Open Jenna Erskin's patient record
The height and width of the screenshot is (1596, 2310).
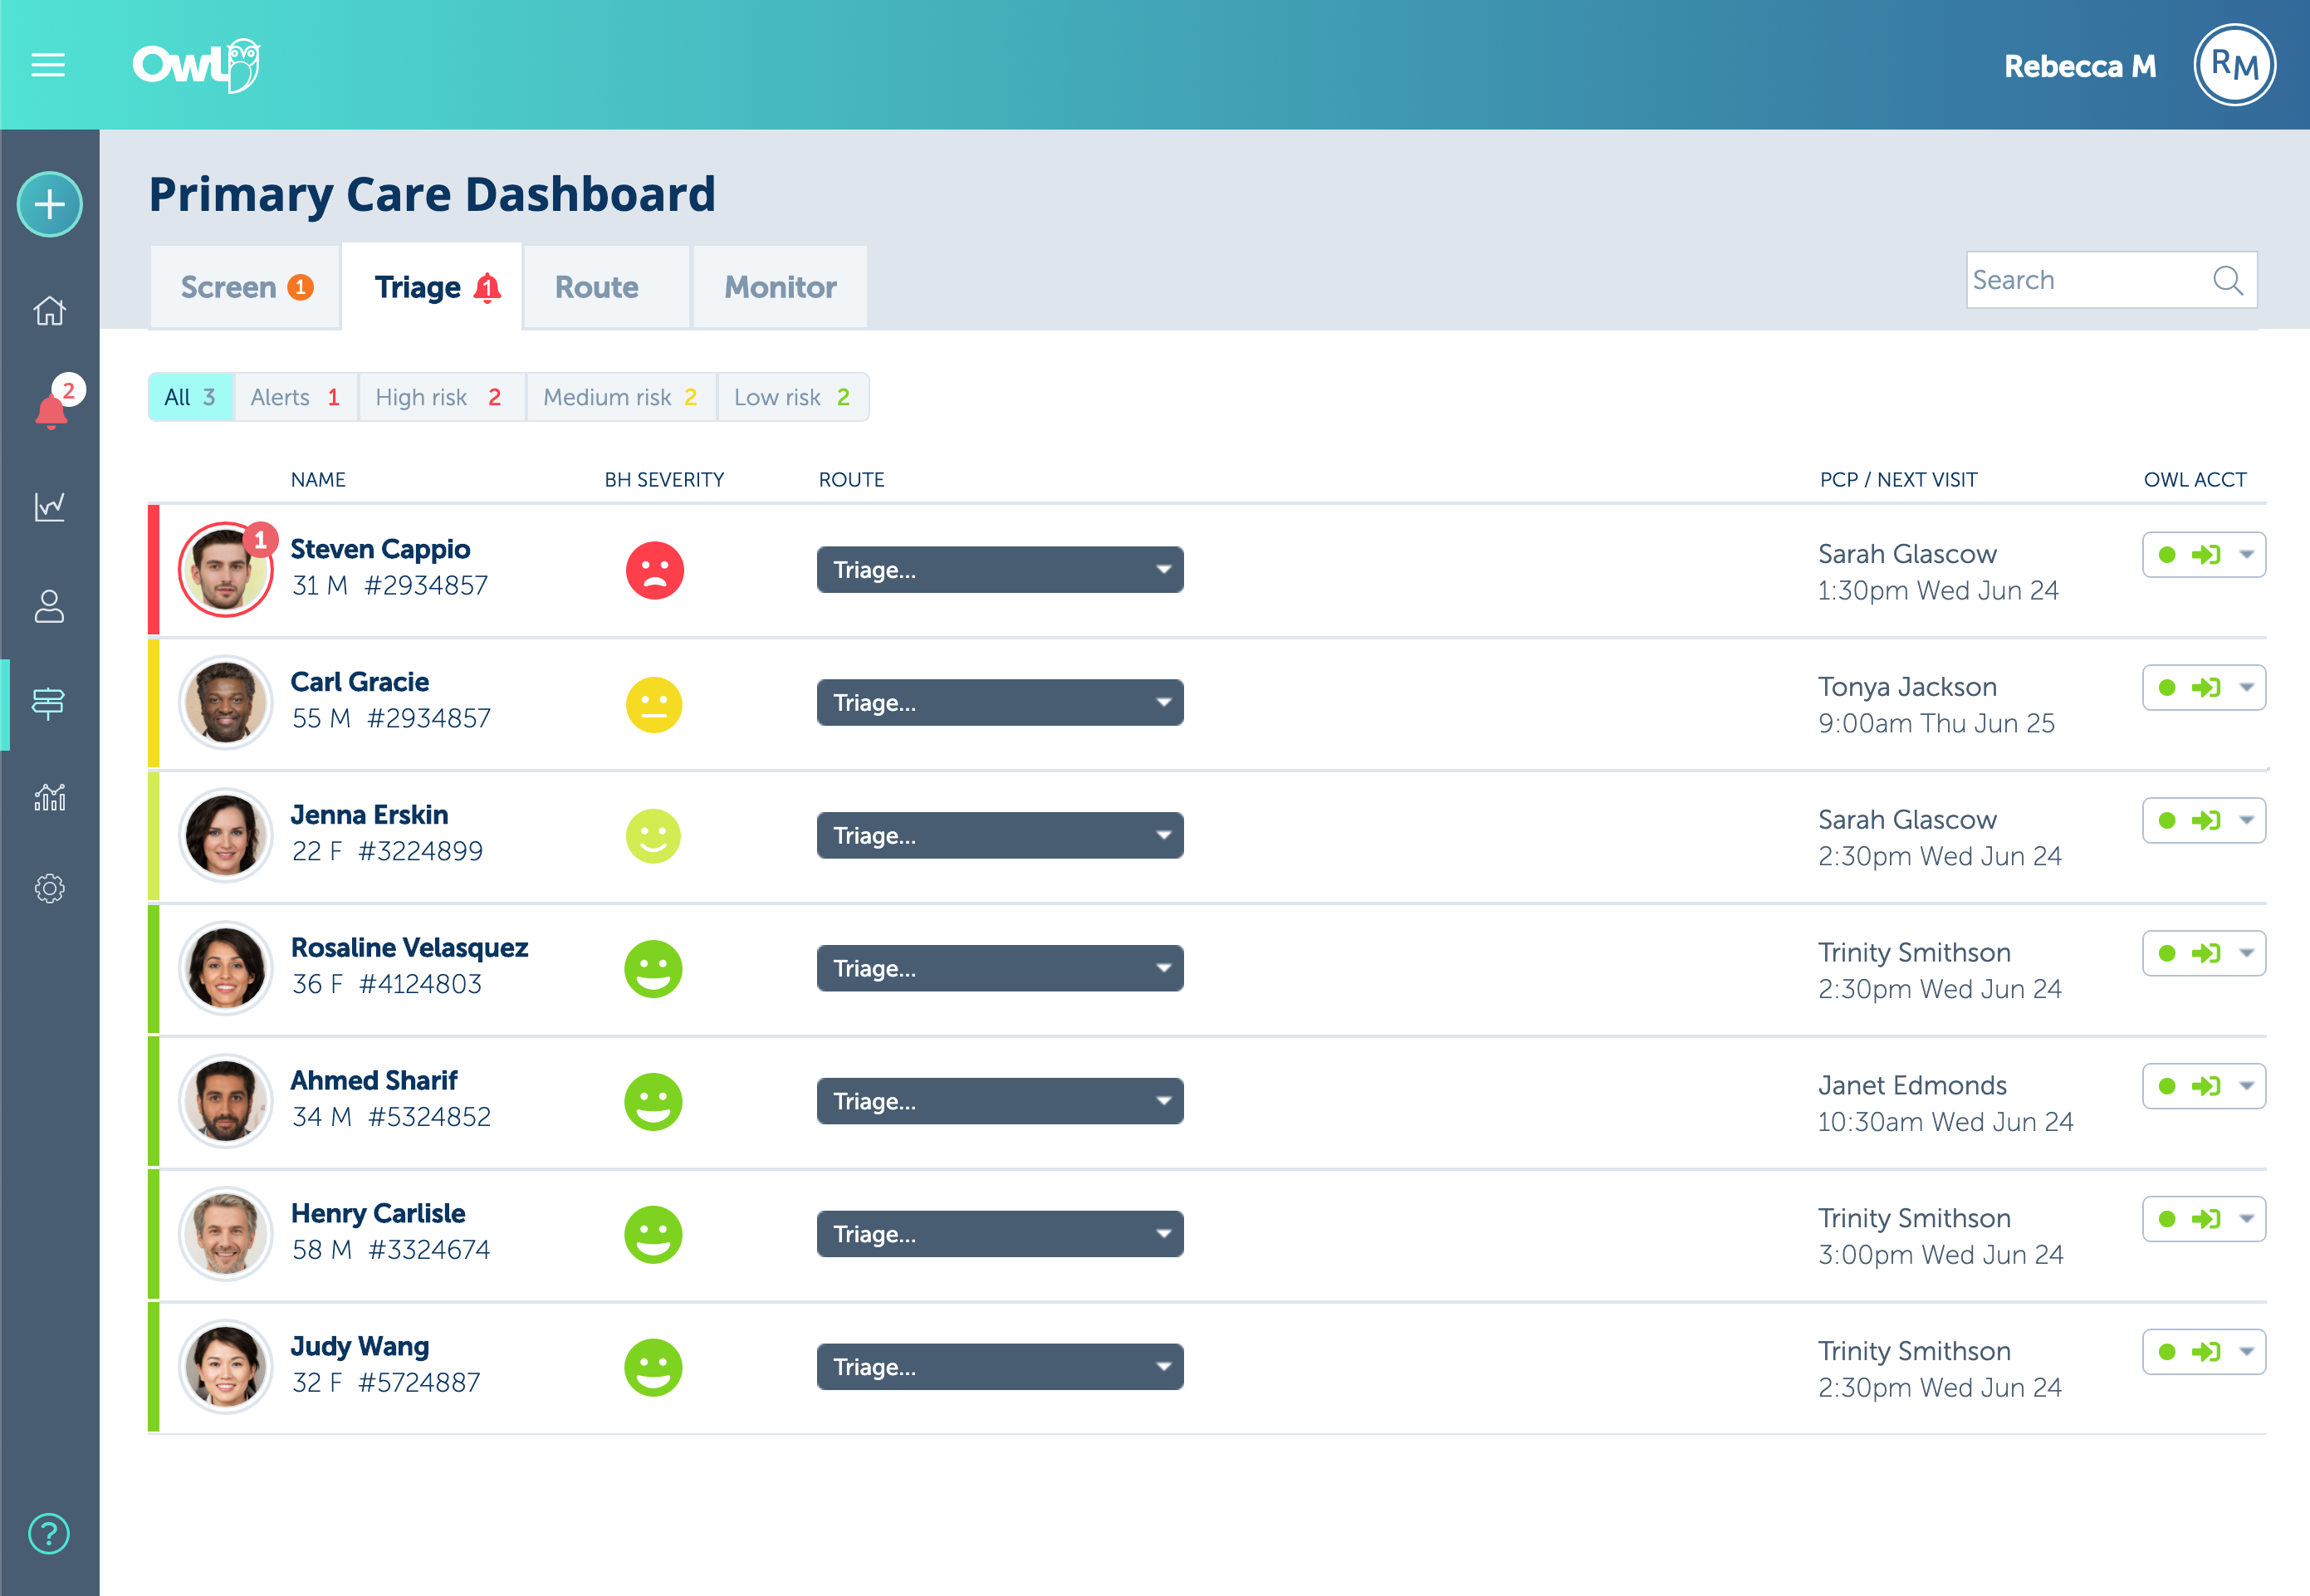point(369,815)
